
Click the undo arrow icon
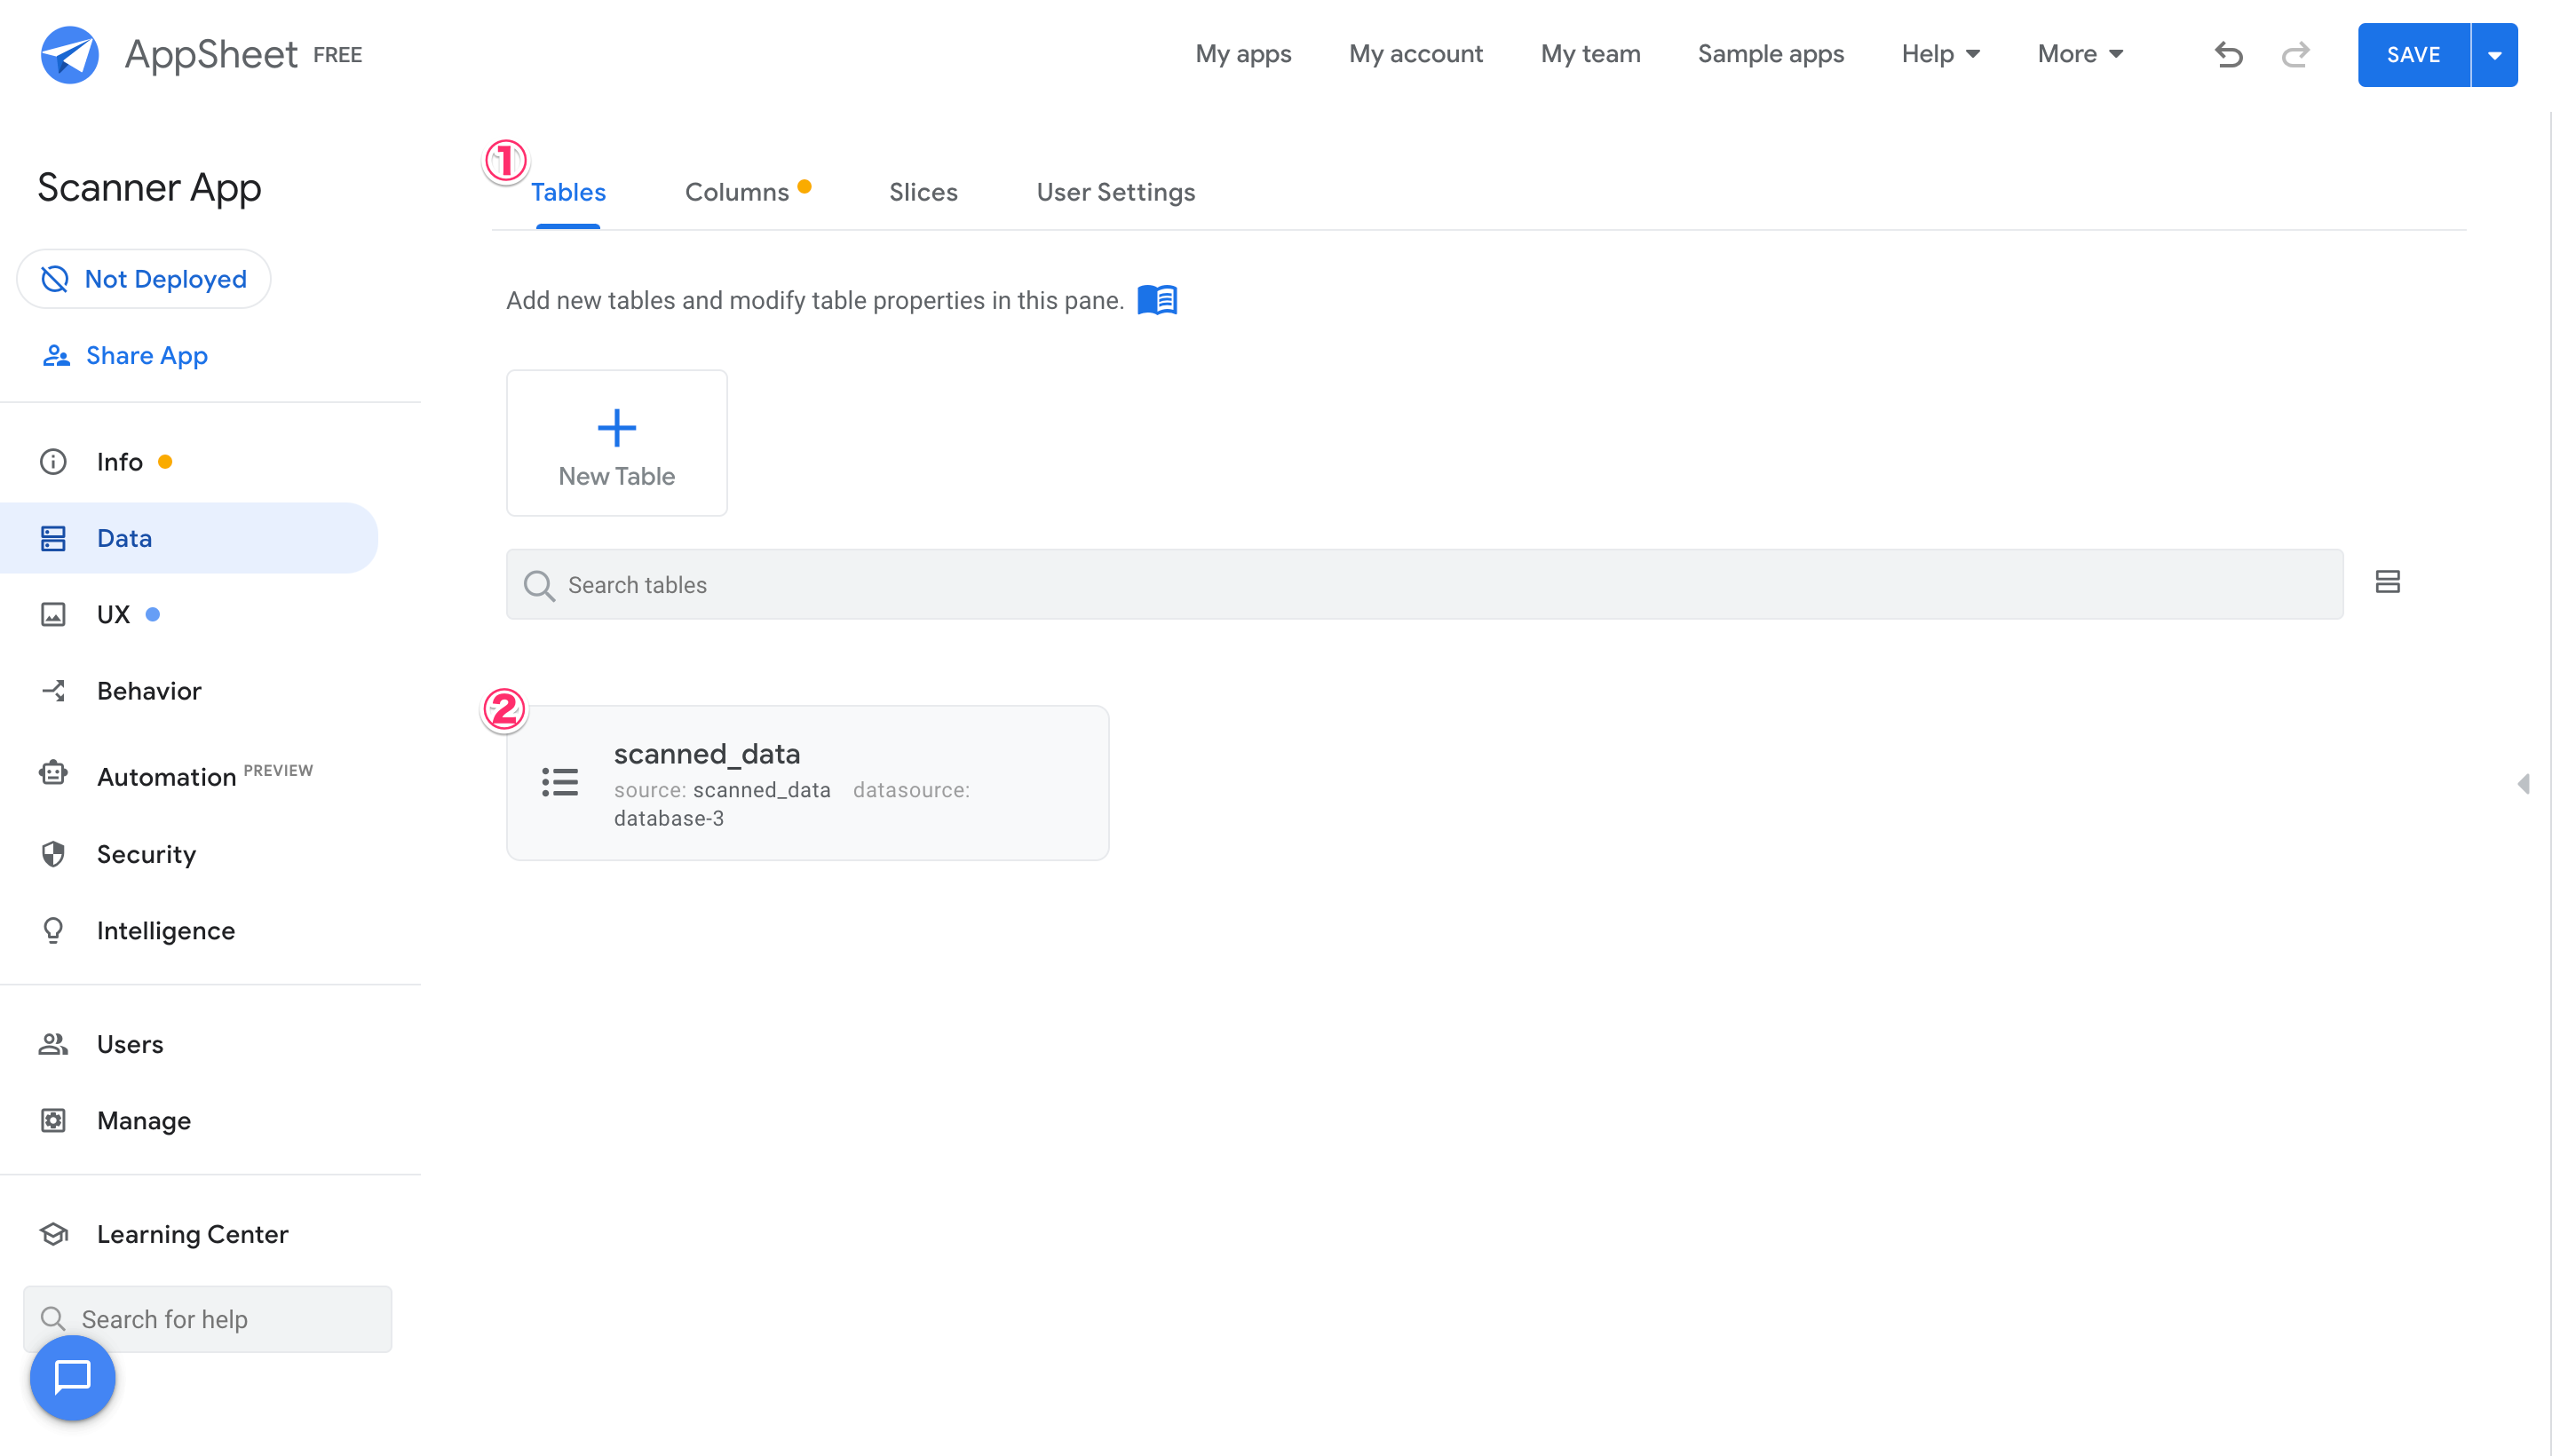2228,54
